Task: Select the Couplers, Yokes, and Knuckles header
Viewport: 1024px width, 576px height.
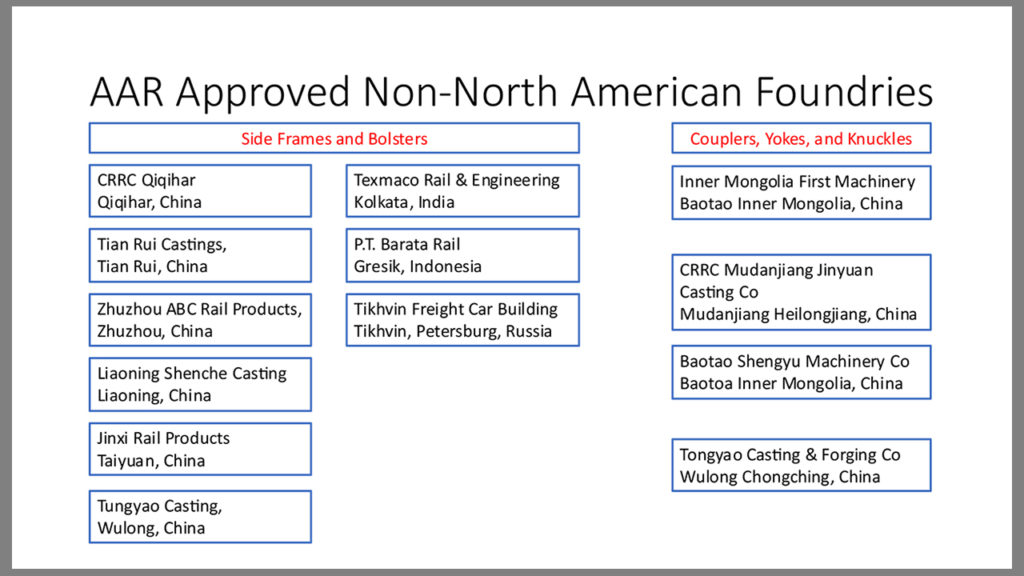Action: [x=801, y=139]
